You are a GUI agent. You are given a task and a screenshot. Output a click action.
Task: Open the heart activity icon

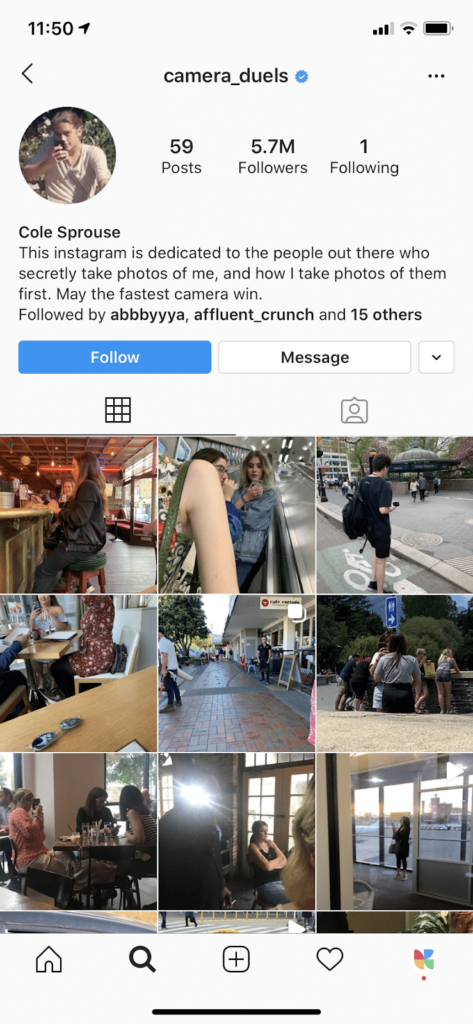pyautogui.click(x=330, y=959)
